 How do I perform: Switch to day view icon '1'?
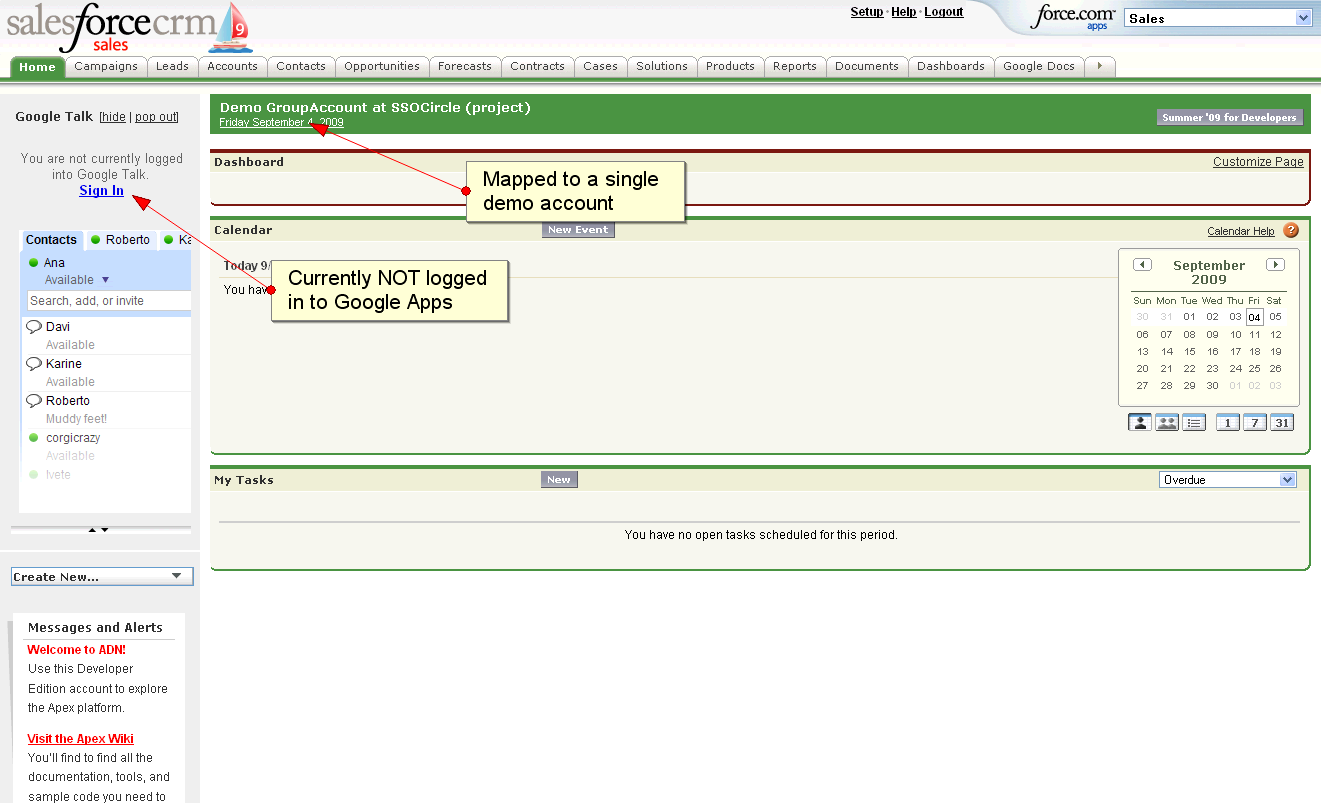click(x=1228, y=422)
